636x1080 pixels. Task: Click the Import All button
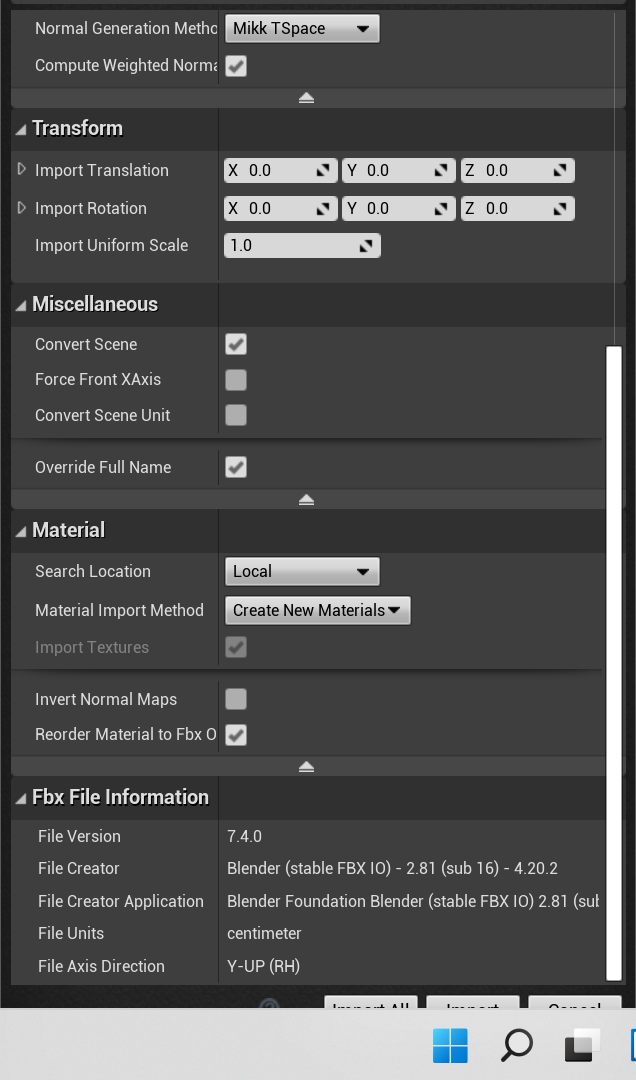[x=370, y=1004]
